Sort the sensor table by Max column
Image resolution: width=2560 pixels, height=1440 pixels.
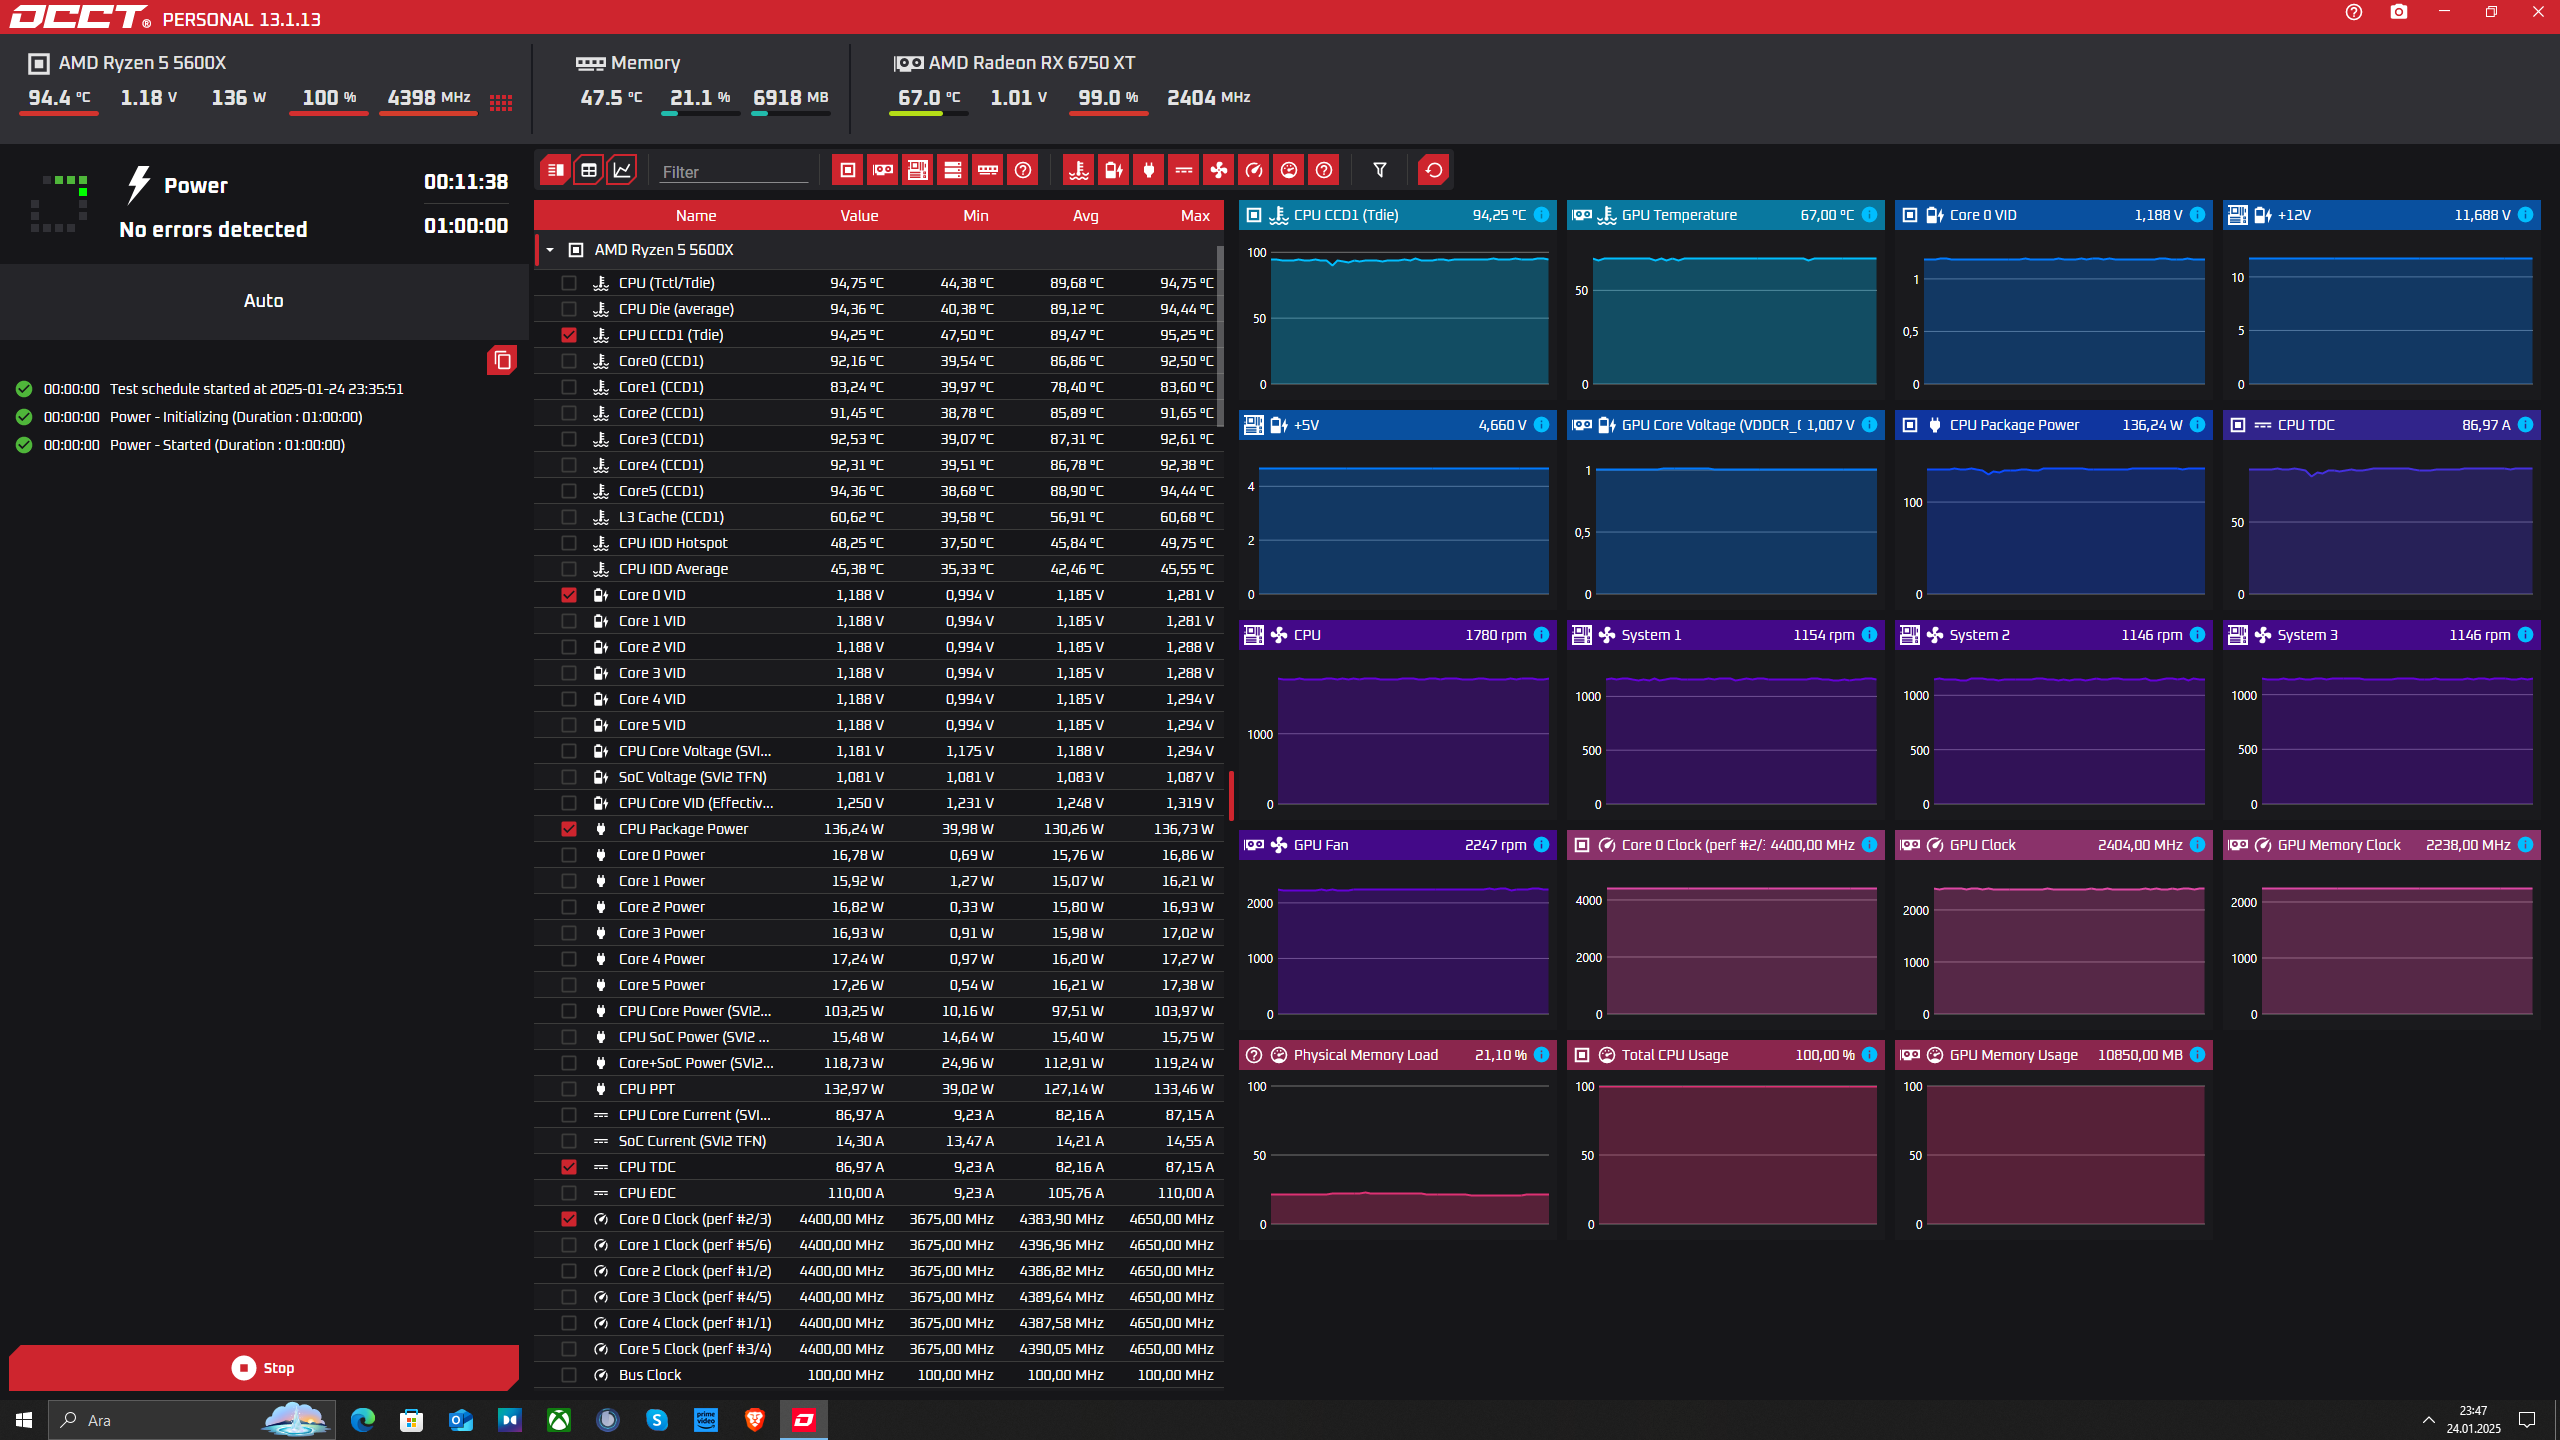pos(1195,216)
